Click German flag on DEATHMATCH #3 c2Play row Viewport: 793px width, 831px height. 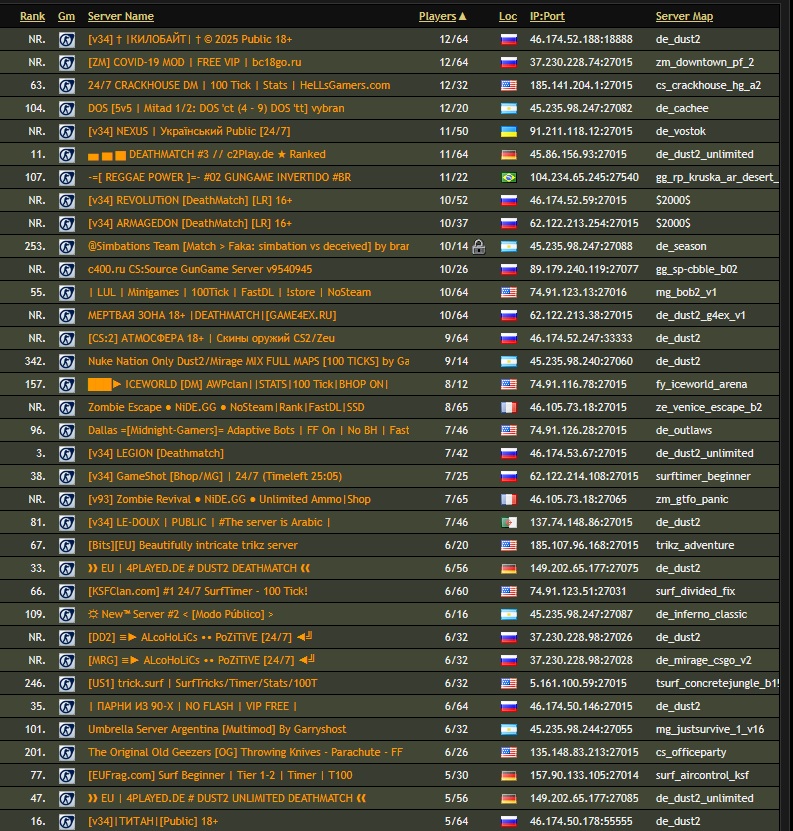[509, 154]
